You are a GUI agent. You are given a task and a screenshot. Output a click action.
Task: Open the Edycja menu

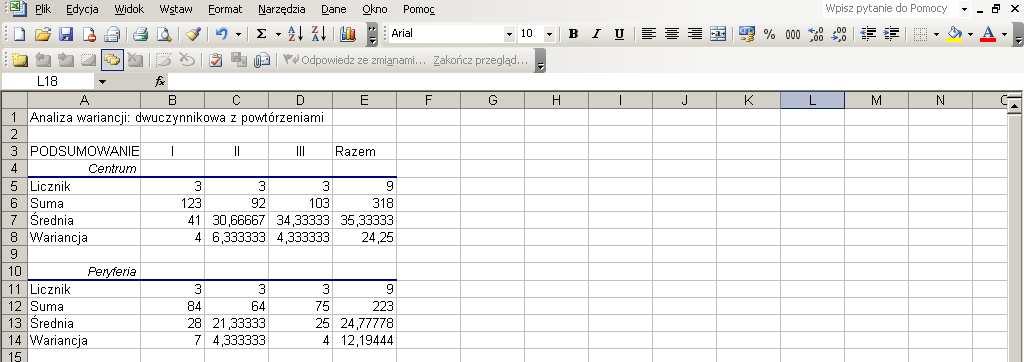[x=82, y=9]
